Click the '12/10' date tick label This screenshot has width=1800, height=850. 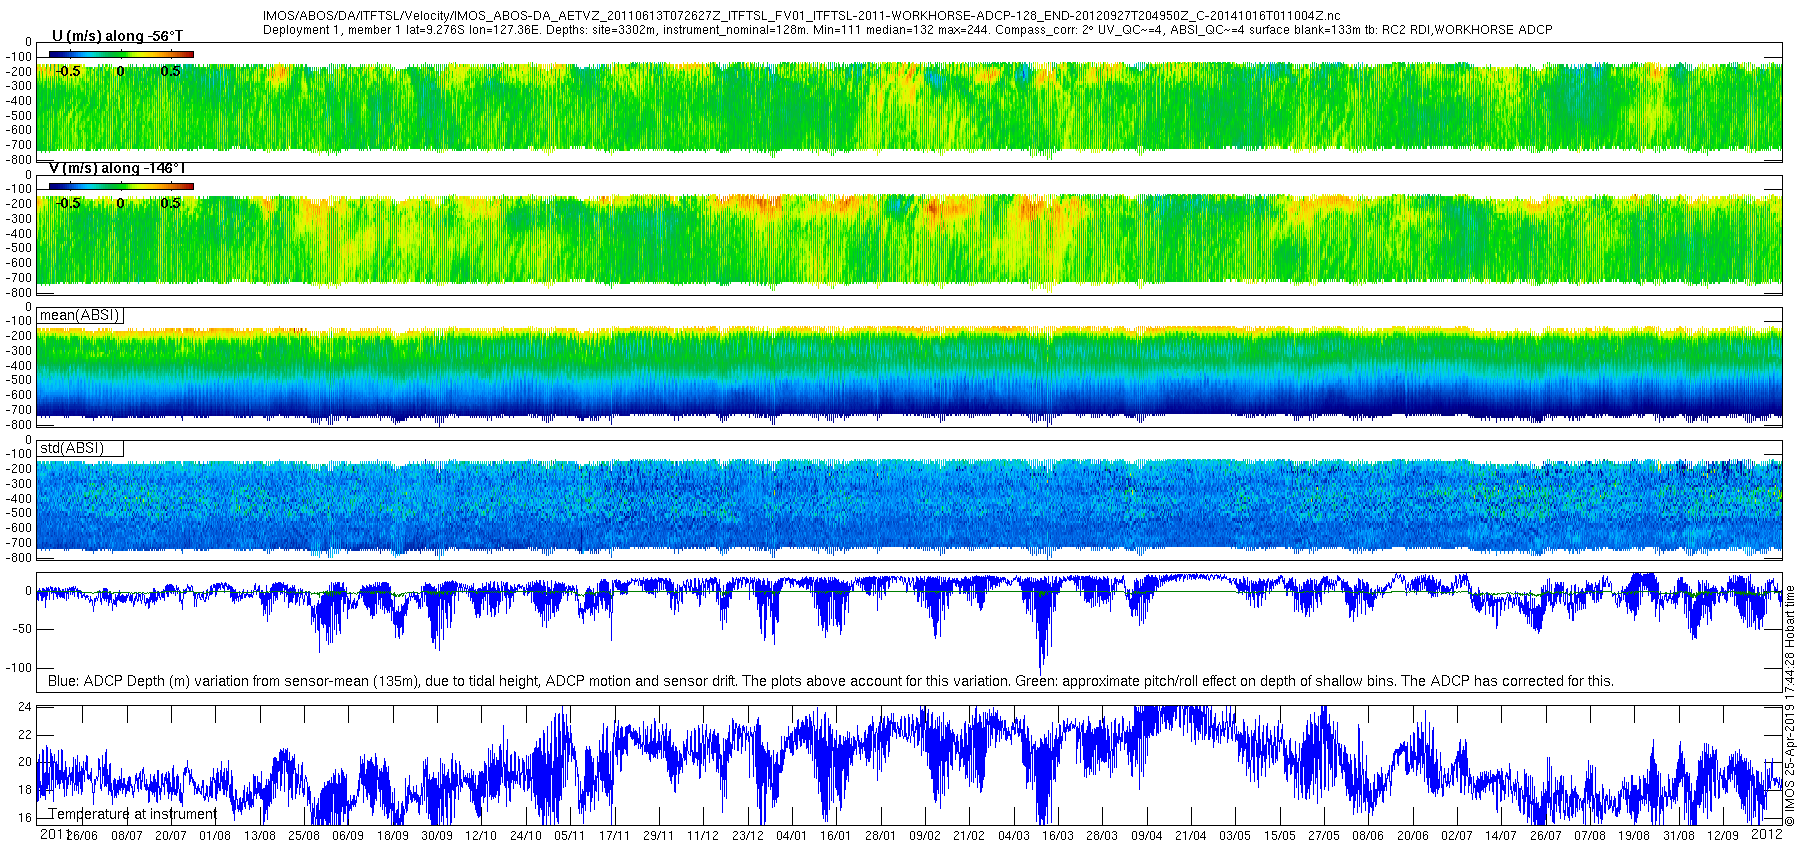click(x=481, y=836)
